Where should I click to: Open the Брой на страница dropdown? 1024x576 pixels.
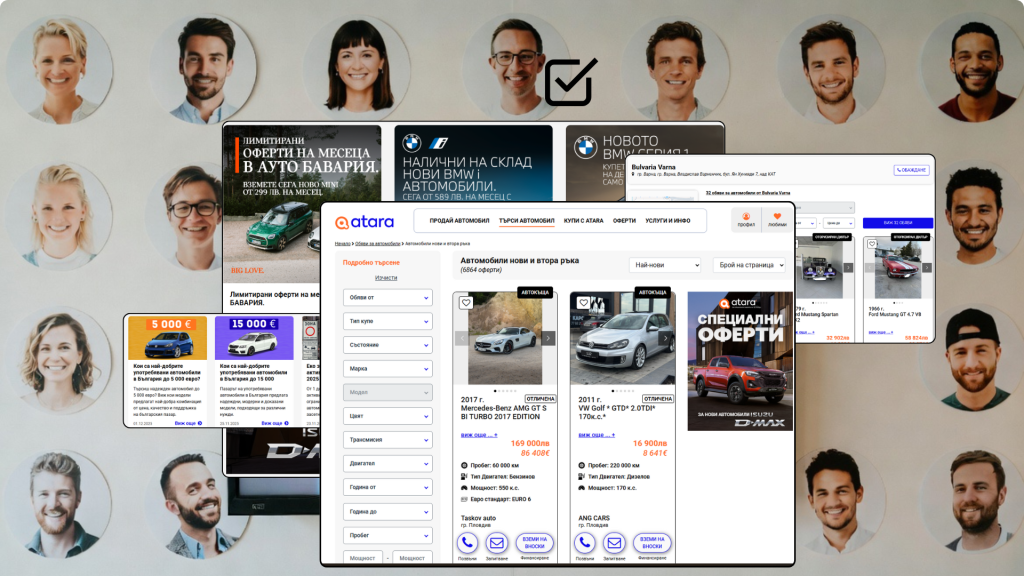[749, 265]
